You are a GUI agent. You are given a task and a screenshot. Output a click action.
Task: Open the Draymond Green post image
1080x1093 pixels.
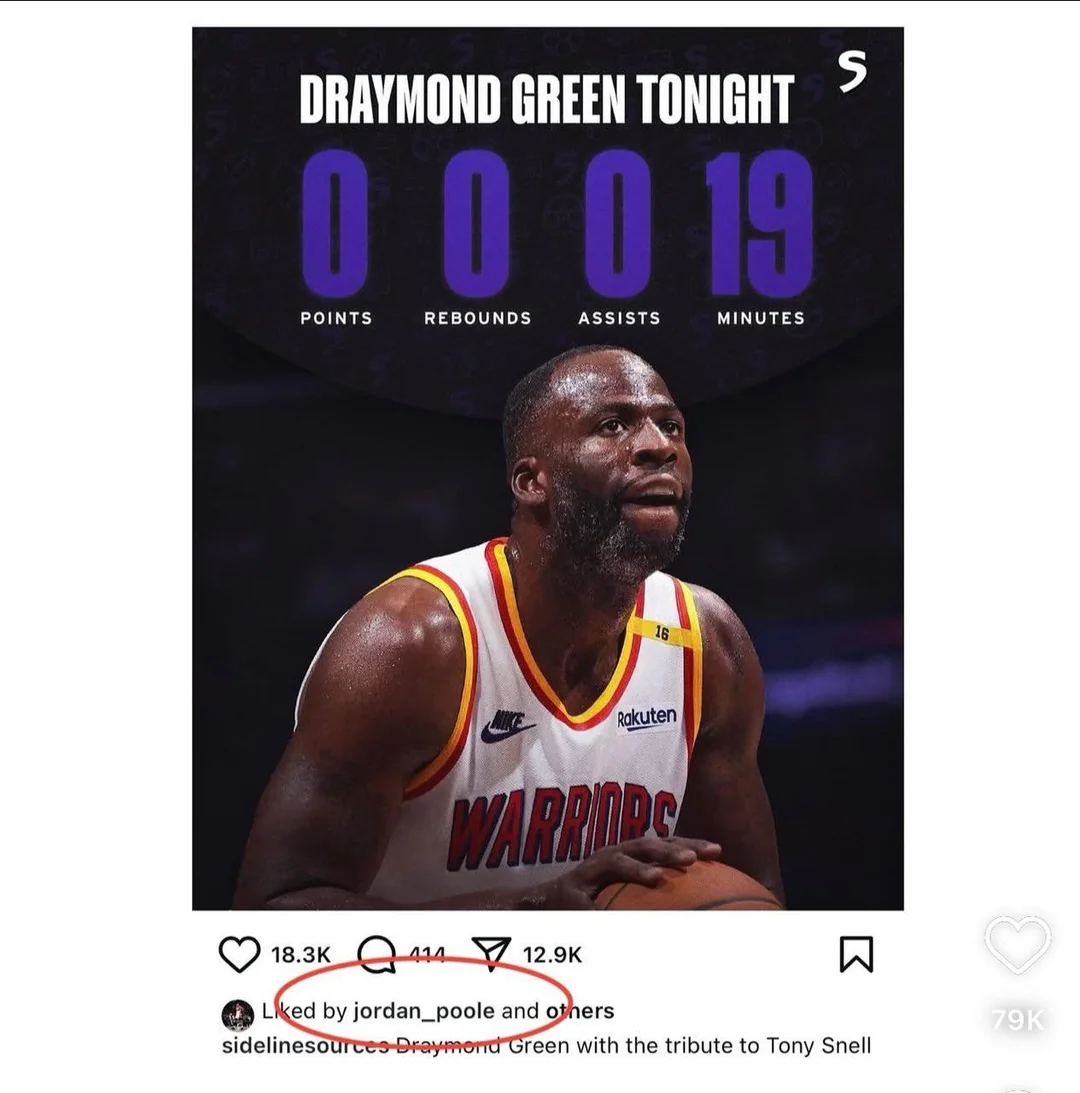pos(548,468)
